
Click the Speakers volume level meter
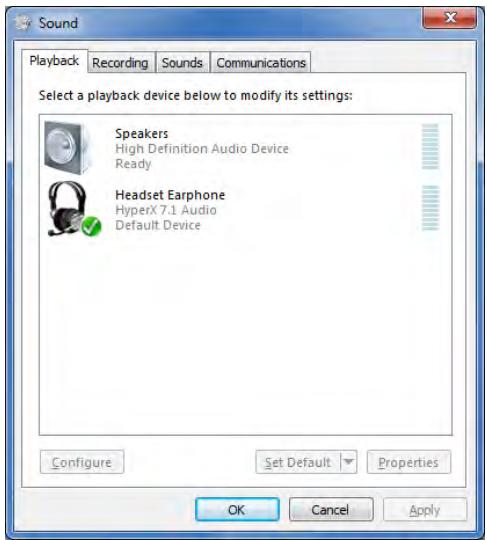tap(430, 147)
